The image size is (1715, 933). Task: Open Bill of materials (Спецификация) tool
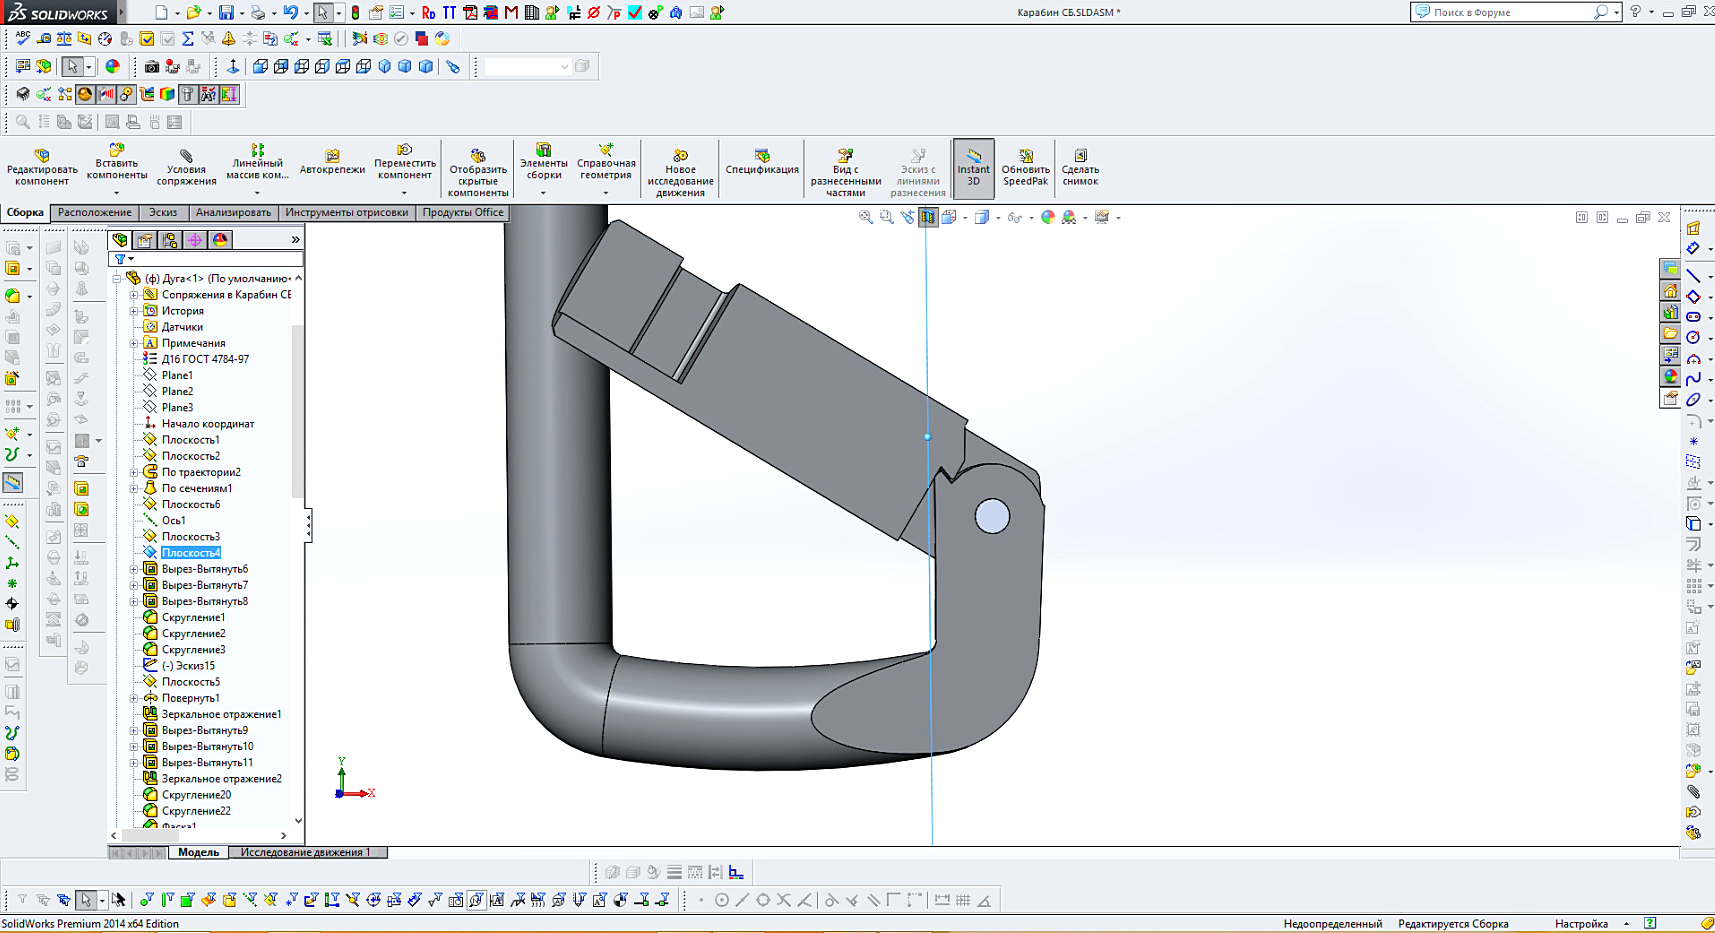762,162
